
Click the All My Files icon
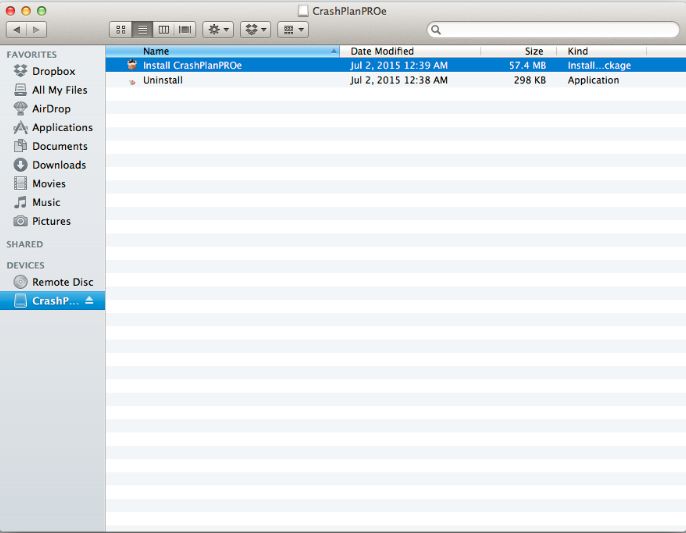pos(20,90)
